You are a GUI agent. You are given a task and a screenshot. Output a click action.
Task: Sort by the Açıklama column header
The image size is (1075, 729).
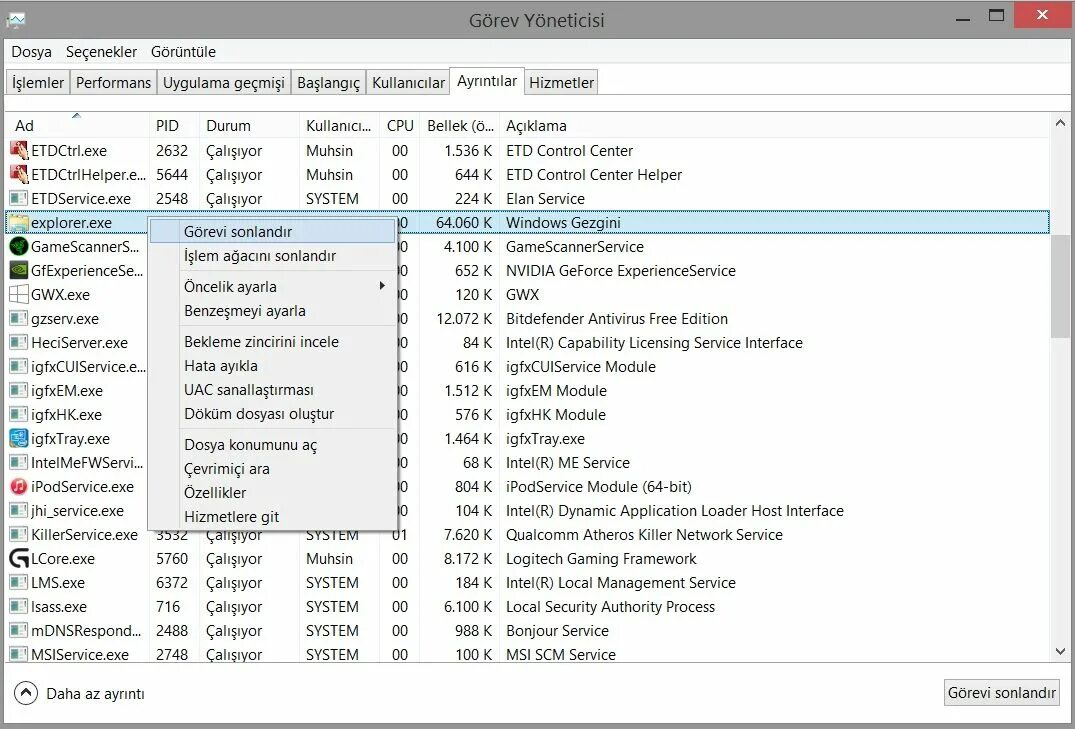tap(773, 126)
